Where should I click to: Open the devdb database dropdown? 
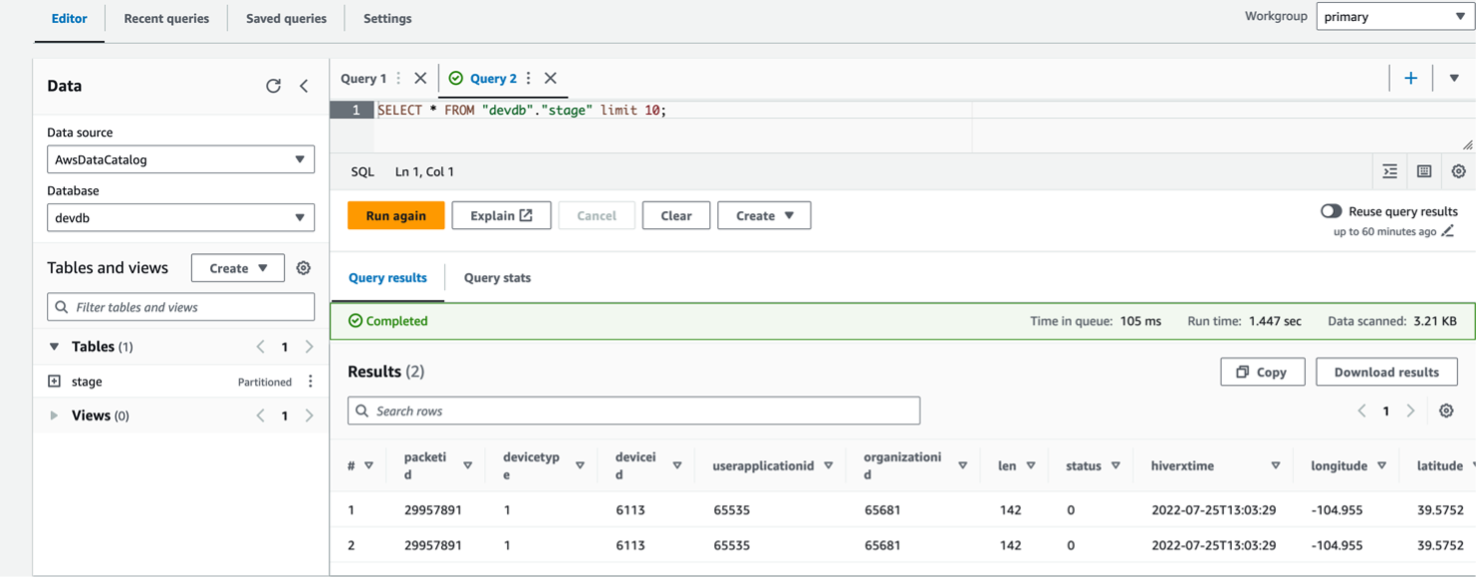180,217
